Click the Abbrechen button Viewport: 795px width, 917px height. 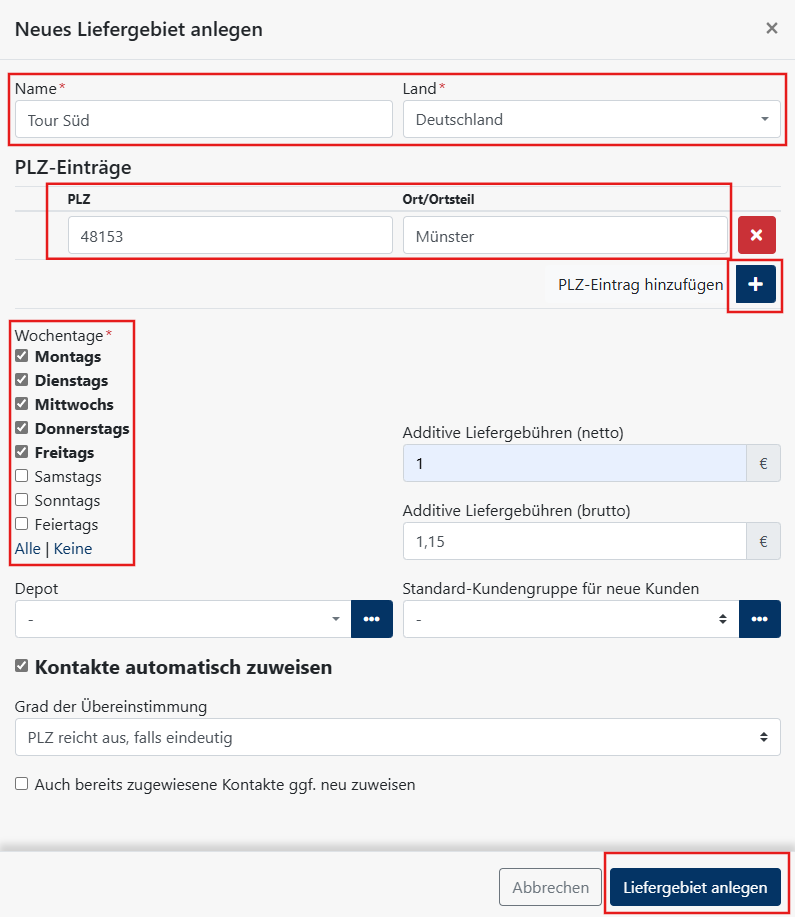point(550,887)
